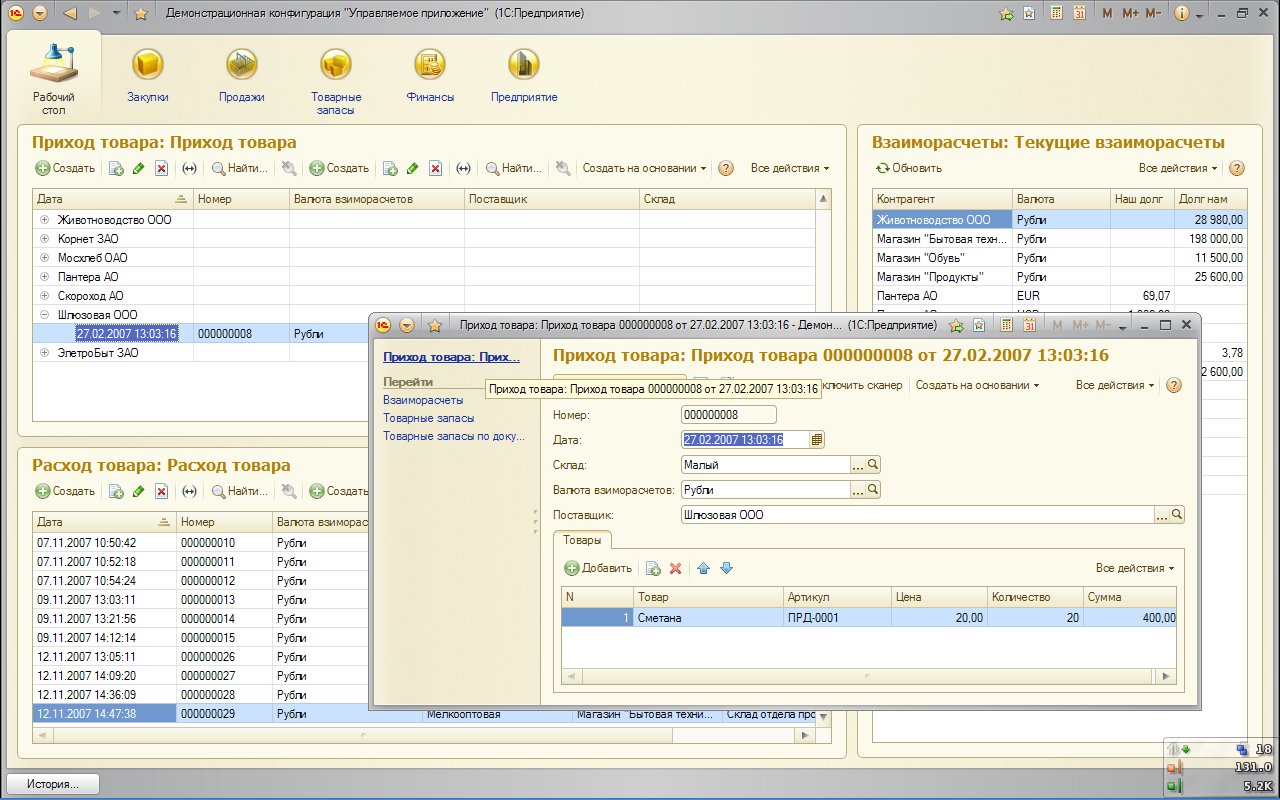Screen dimensions: 1280x800
Task: Expand the Корнет ЗАО group
Action: pos(44,238)
